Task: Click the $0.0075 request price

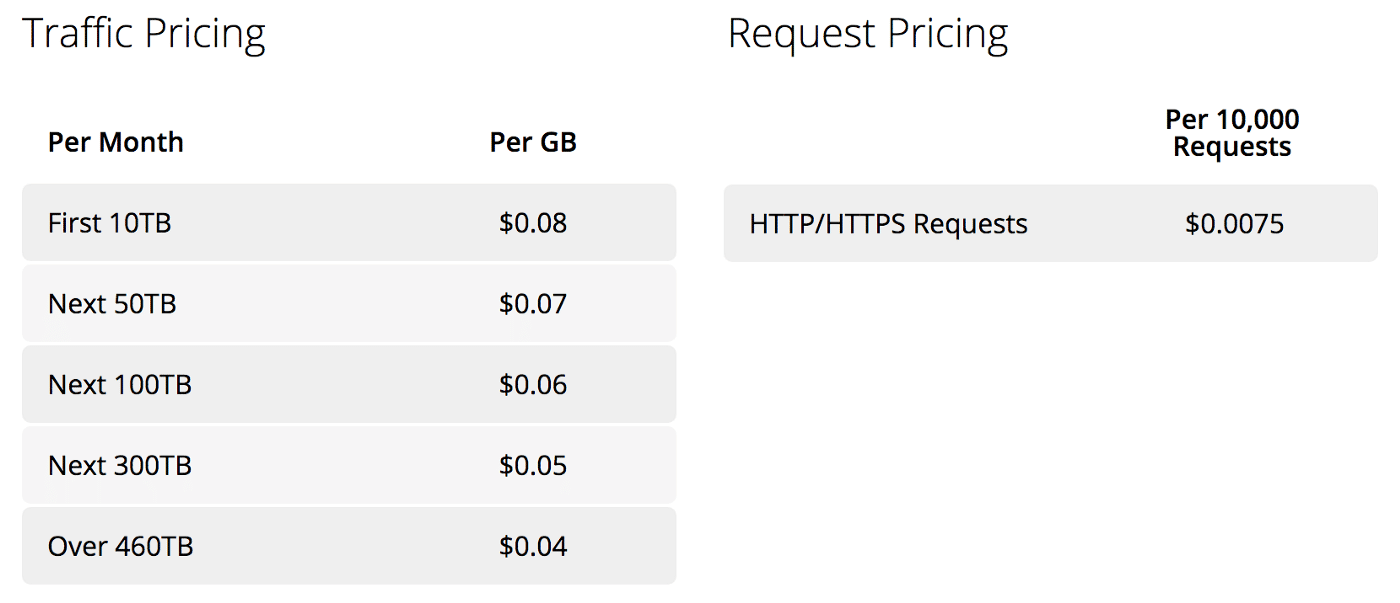Action: click(x=1234, y=223)
